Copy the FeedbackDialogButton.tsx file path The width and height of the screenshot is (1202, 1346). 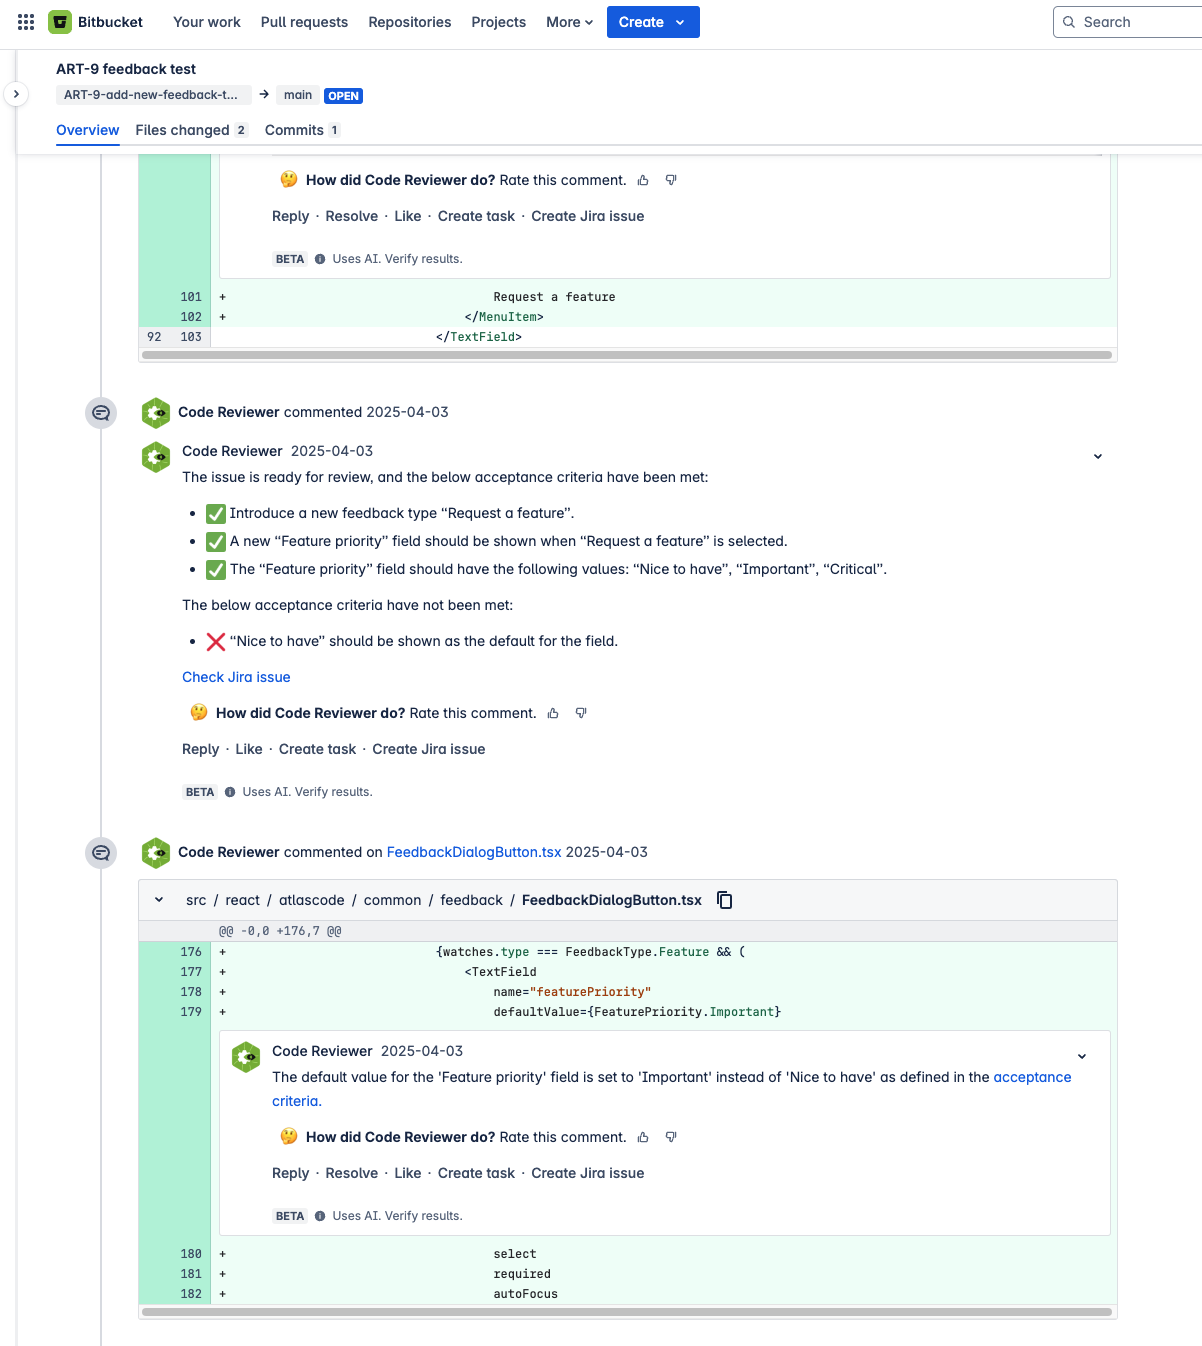(x=724, y=900)
